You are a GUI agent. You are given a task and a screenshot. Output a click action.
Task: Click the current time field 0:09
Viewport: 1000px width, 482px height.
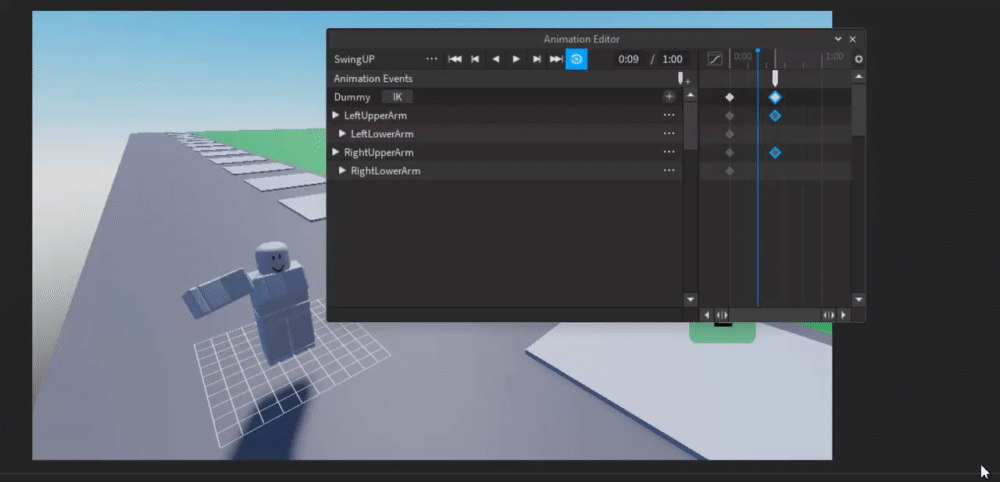(629, 59)
